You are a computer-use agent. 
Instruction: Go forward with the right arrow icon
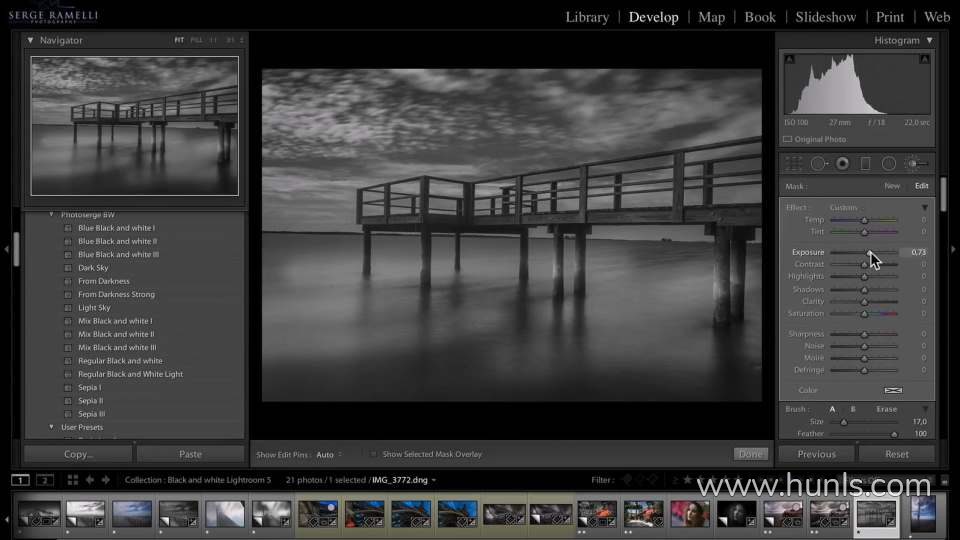point(105,480)
